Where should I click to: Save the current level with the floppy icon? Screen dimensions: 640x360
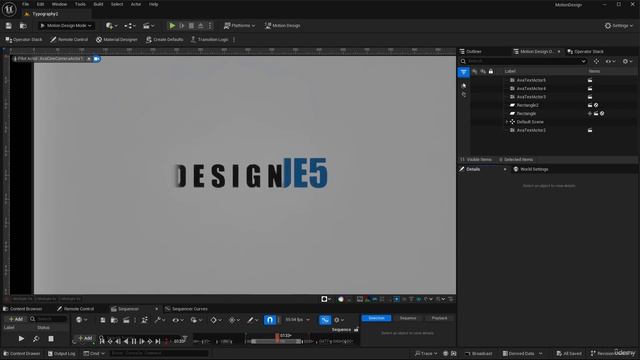[9, 26]
